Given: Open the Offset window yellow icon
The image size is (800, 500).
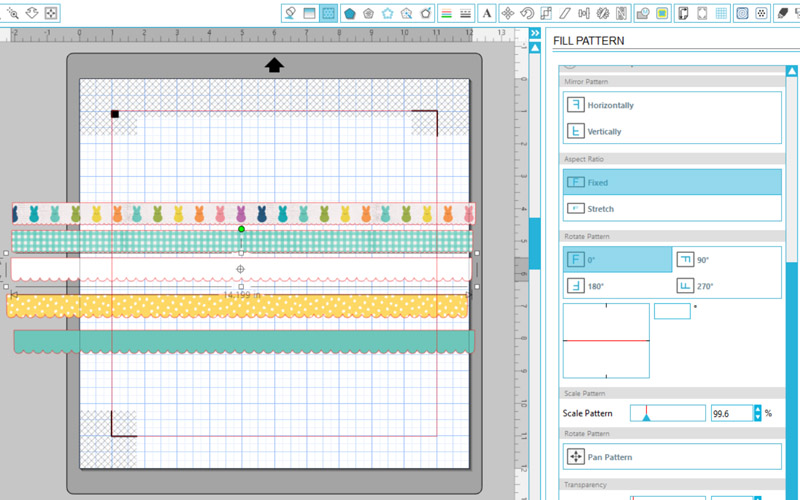Looking at the screenshot, I should click(662, 13).
